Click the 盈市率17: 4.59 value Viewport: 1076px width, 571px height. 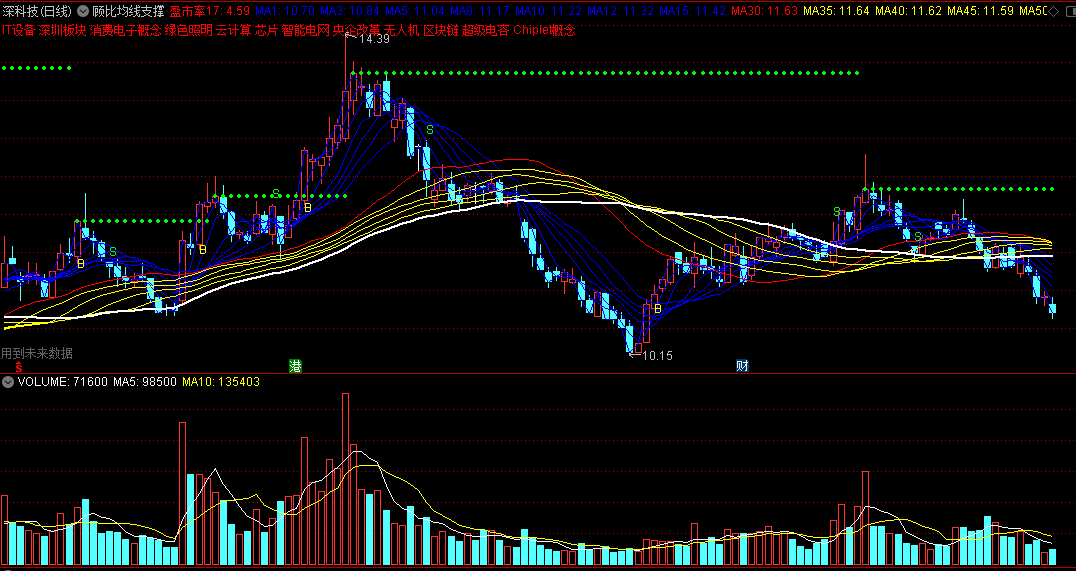(x=210, y=11)
